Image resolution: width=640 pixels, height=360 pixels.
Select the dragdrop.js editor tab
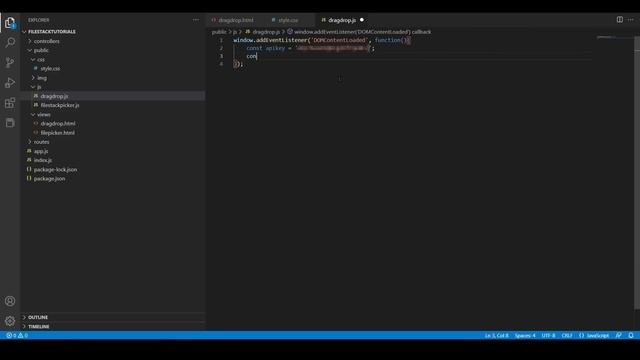coord(342,20)
